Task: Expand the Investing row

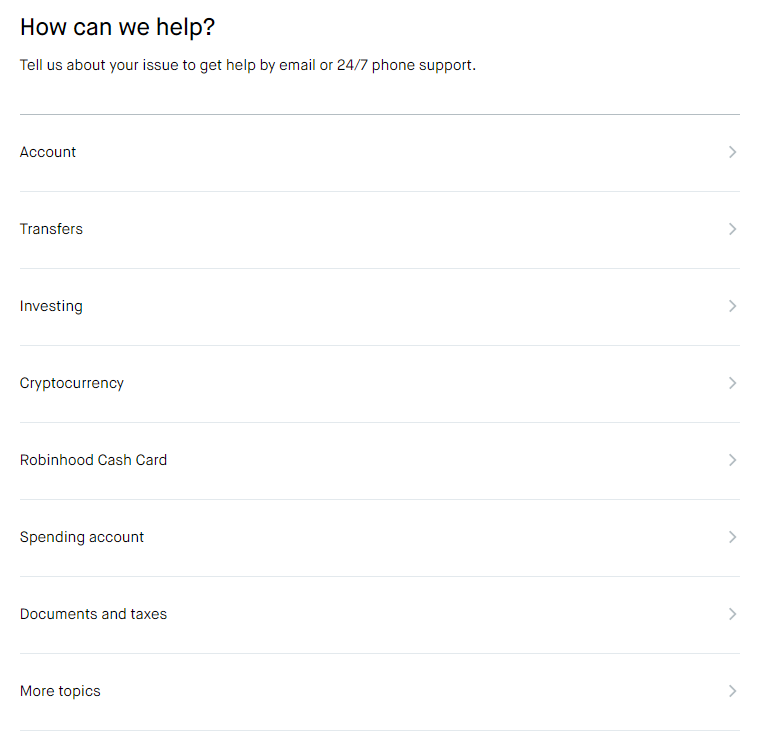Action: click(x=380, y=306)
